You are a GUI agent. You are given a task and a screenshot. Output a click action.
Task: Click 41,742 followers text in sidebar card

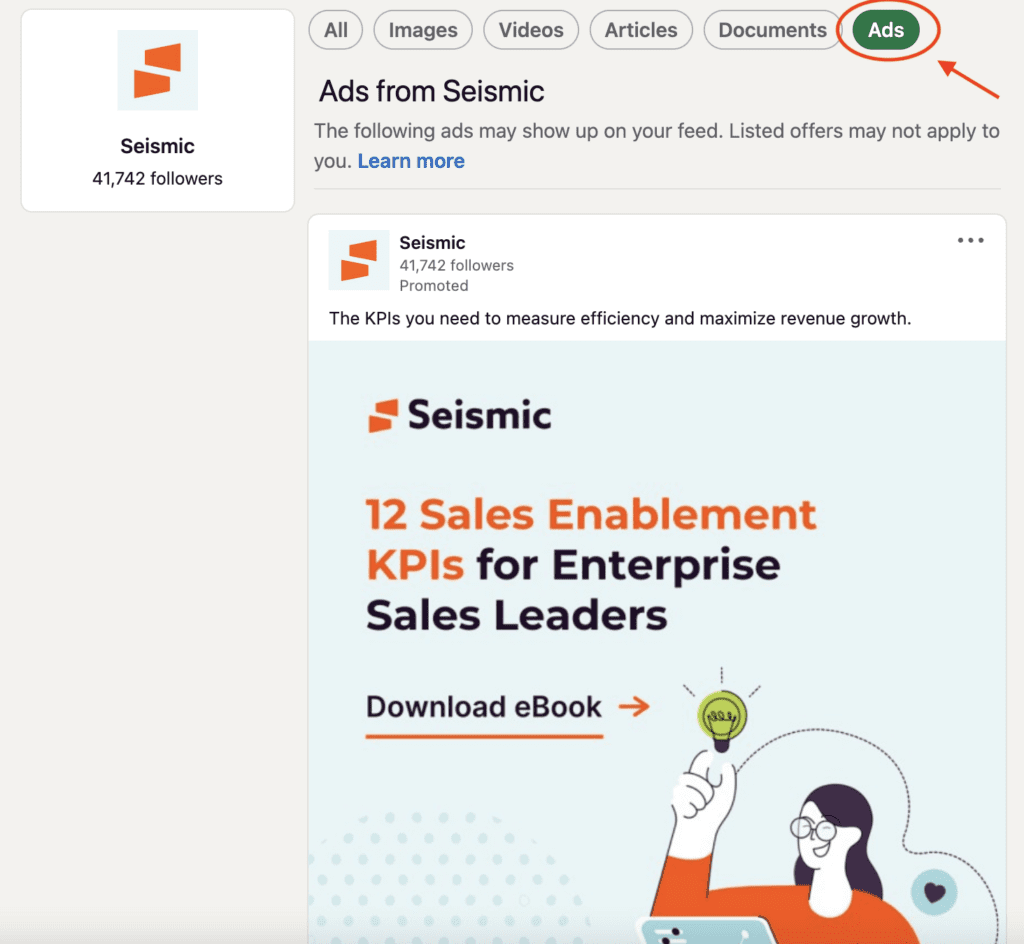[x=157, y=179]
